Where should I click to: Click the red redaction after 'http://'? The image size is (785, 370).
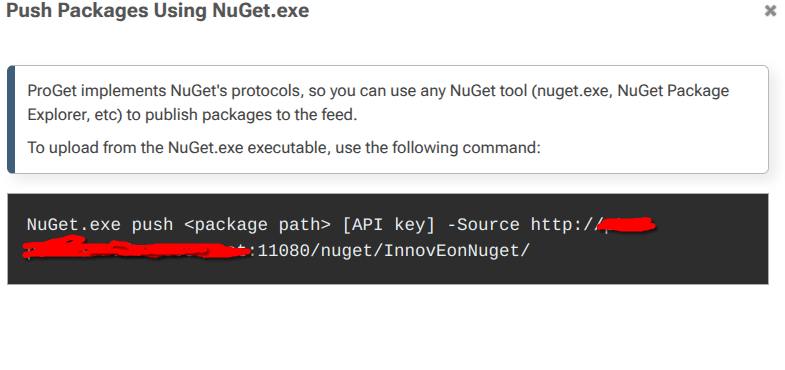tap(628, 225)
